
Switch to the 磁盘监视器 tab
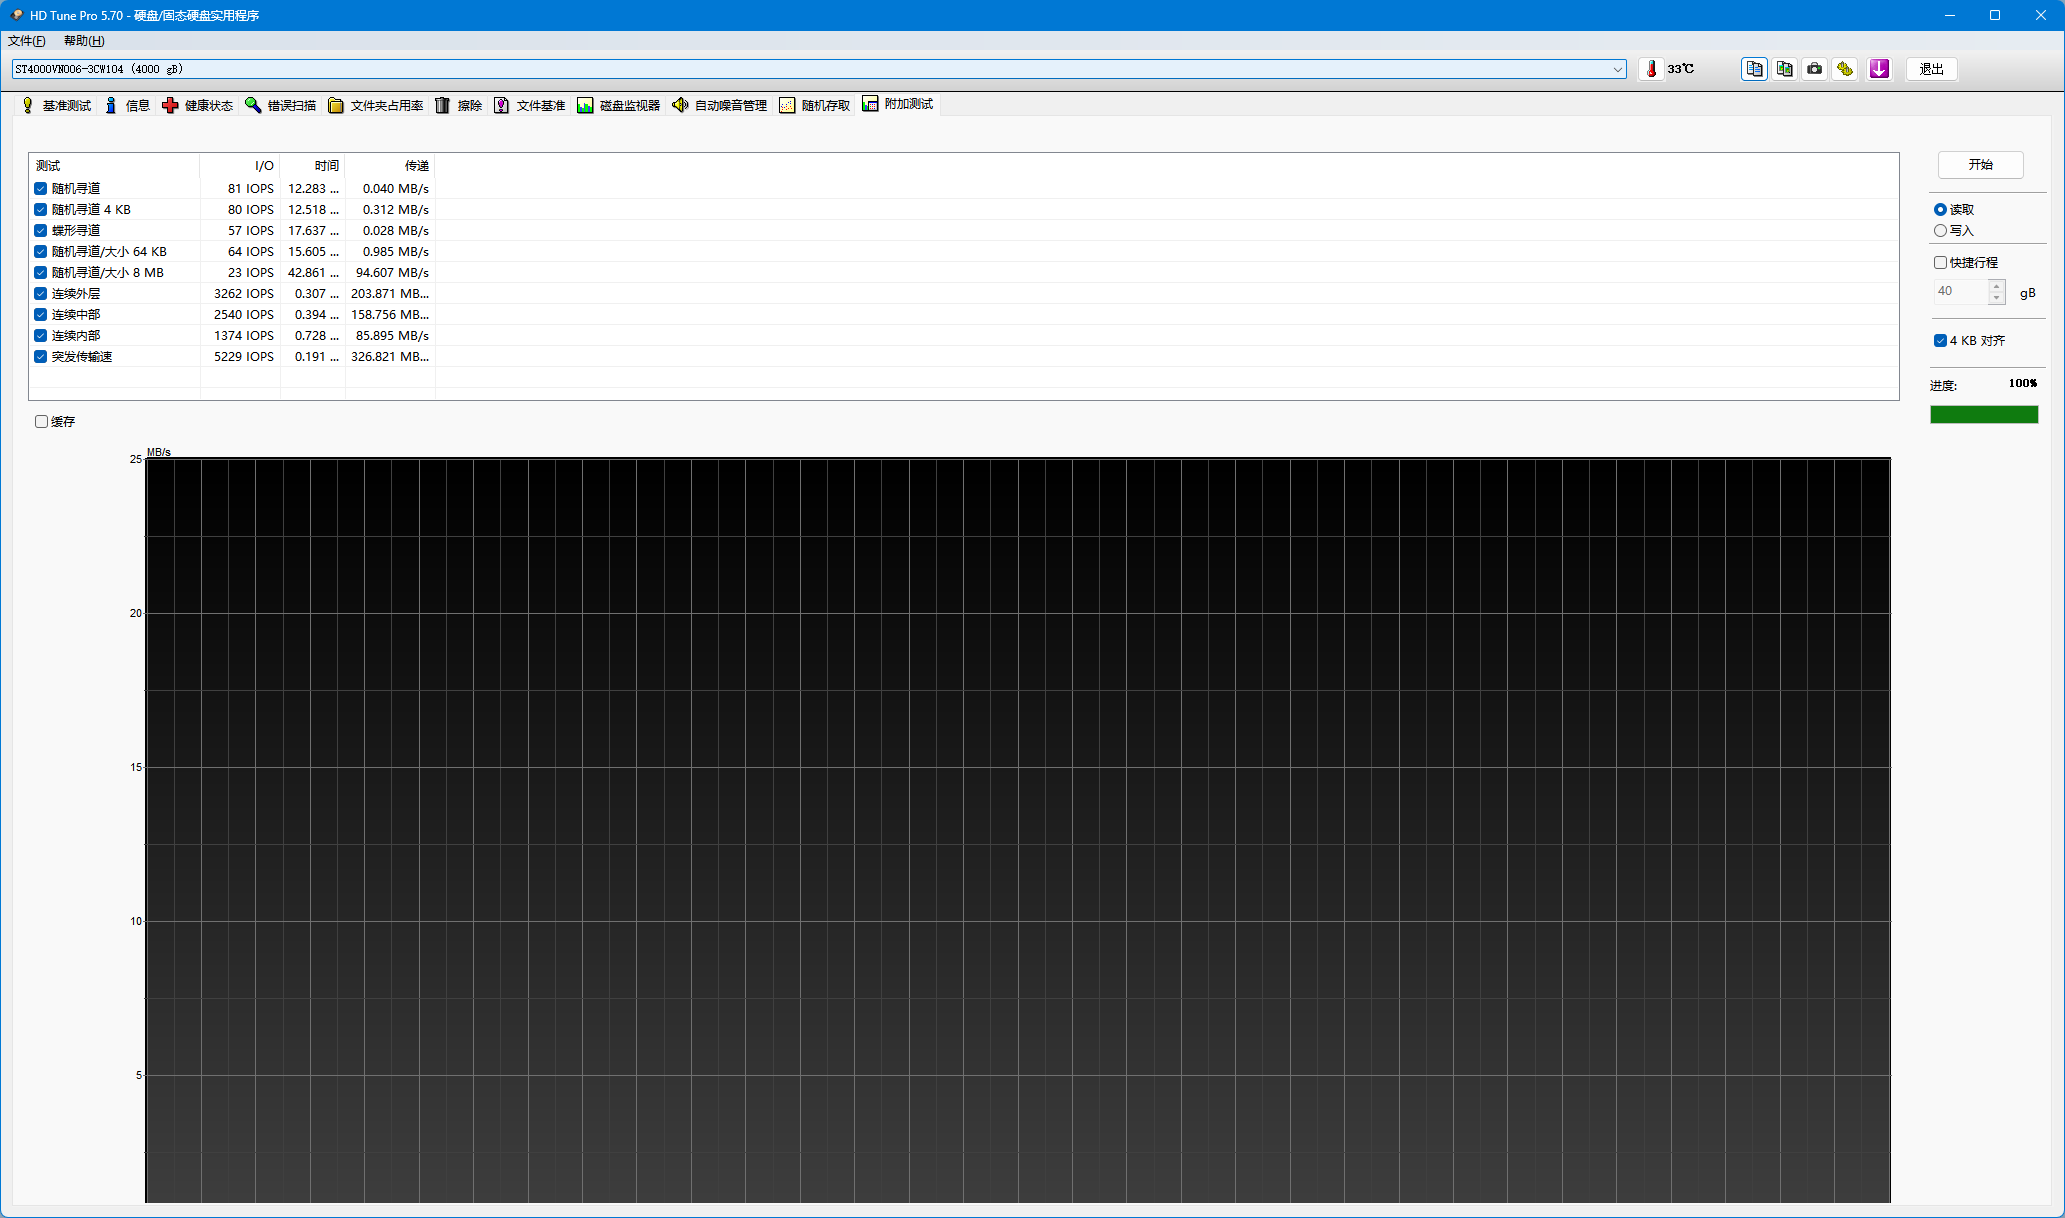coord(619,105)
